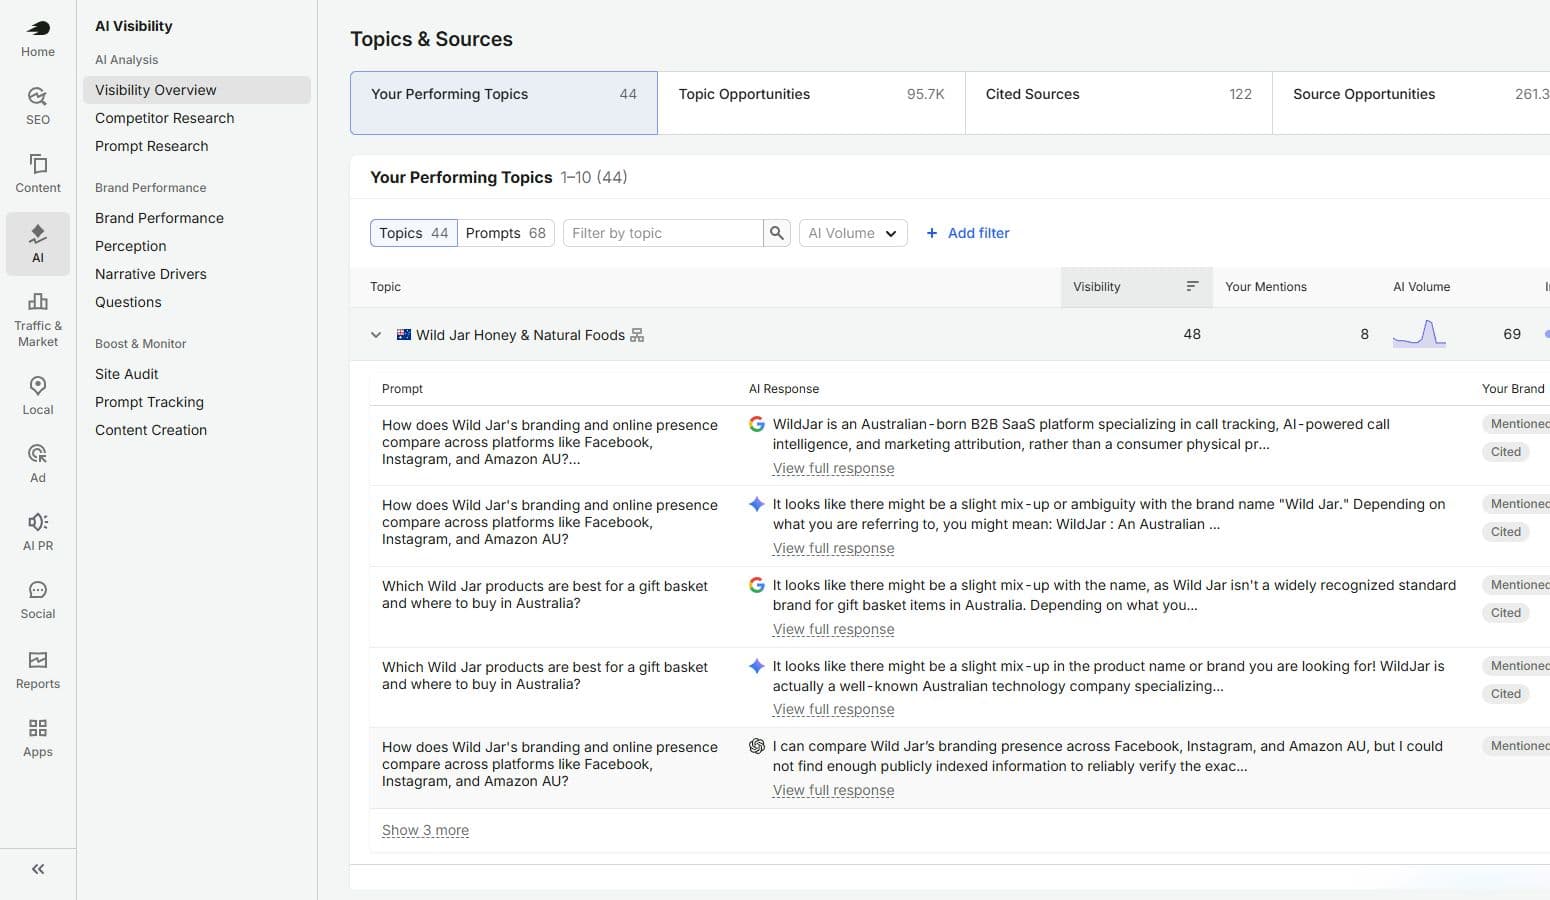
Task: View full response for brand name ambiguity answer
Action: [x=834, y=548]
